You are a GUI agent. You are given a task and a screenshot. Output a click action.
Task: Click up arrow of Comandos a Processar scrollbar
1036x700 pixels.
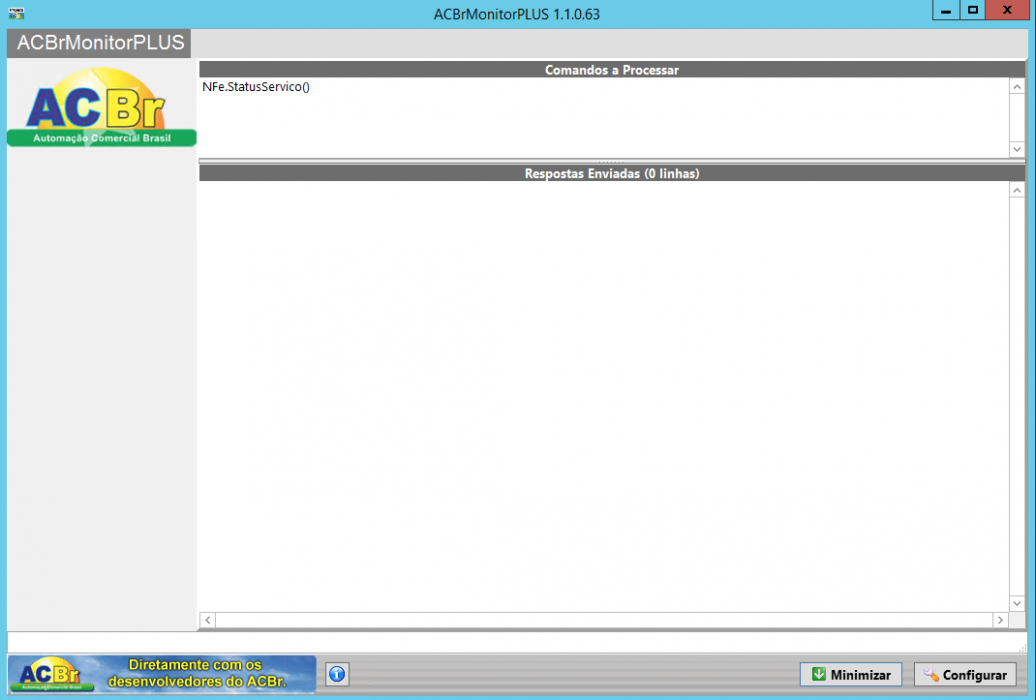click(1017, 87)
